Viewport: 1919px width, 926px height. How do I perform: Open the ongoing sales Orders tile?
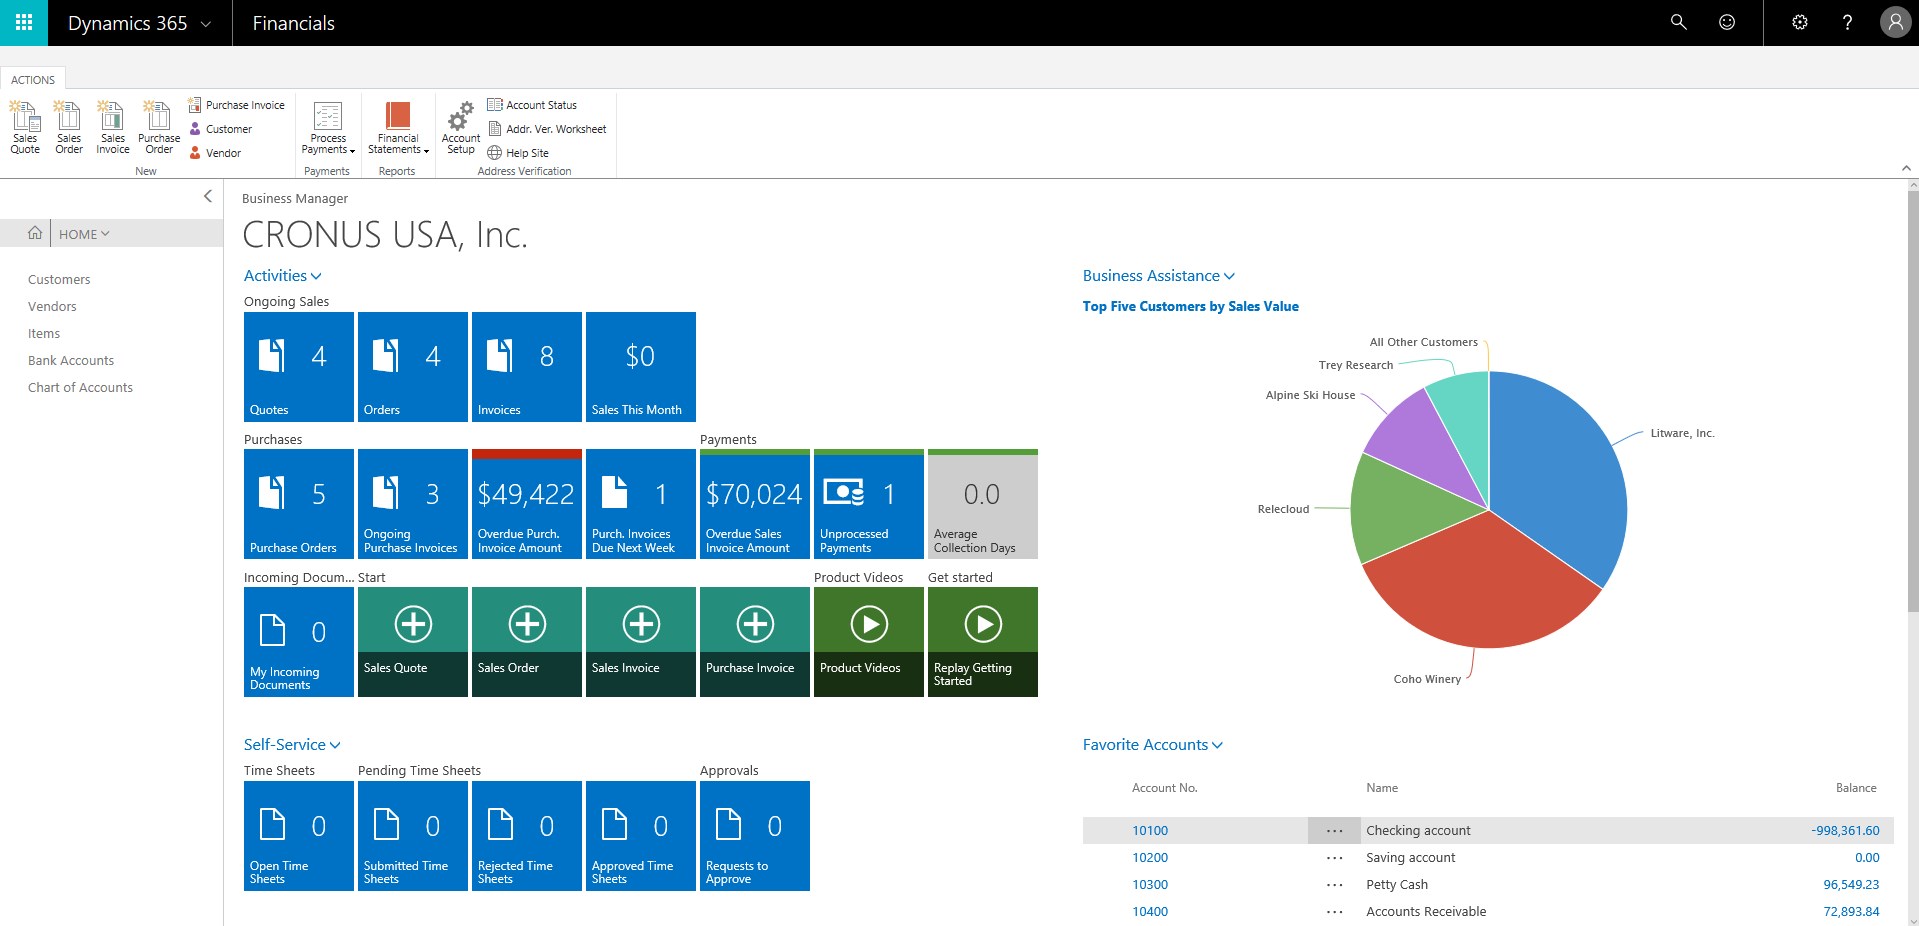click(413, 367)
